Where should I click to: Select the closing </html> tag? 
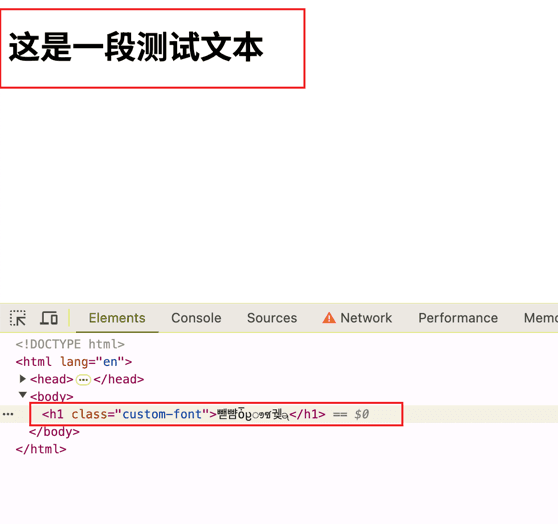click(x=41, y=449)
